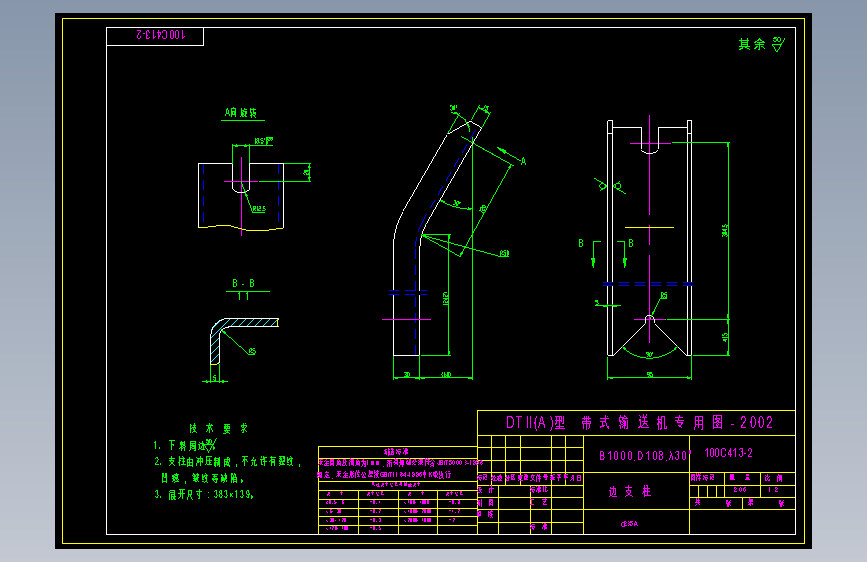867x562 pixels.
Task: Select the '其余' surface finish note
Action: click(x=752, y=44)
